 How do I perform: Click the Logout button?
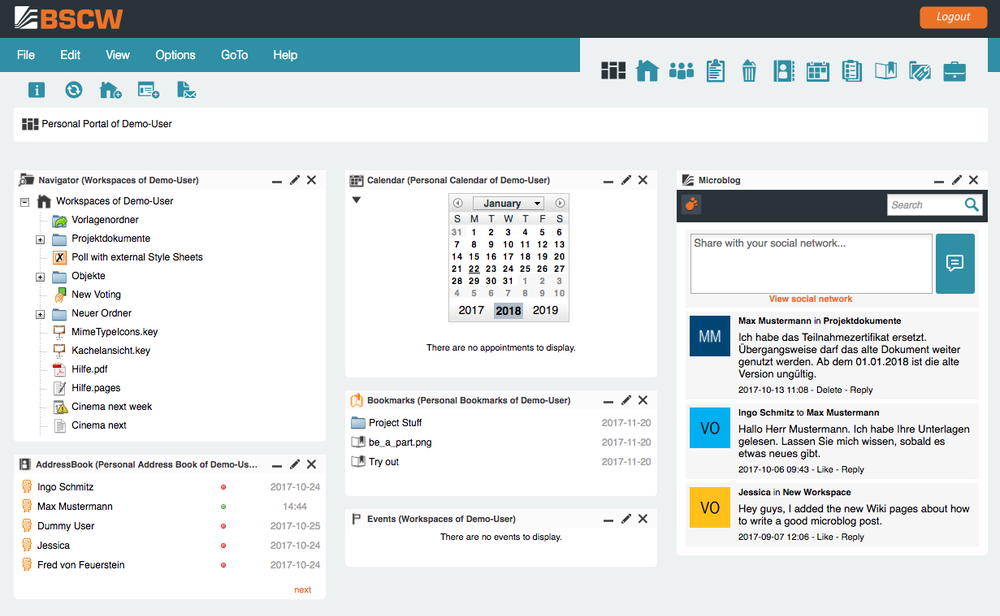tap(952, 17)
